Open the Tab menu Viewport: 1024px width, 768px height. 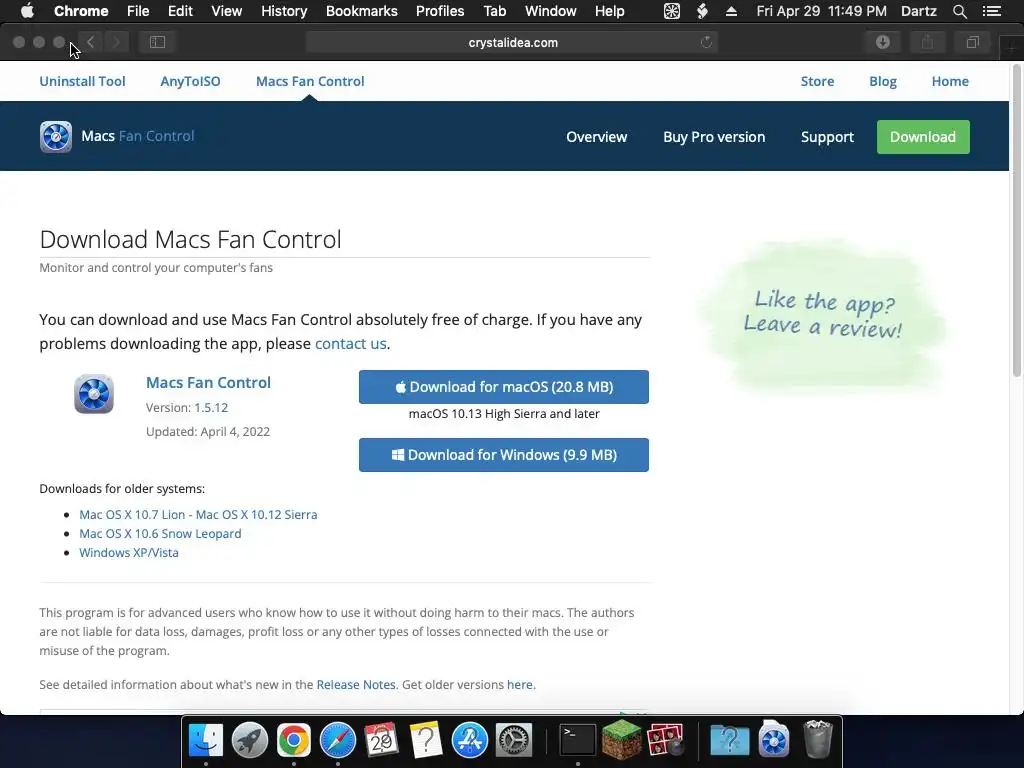click(x=494, y=11)
